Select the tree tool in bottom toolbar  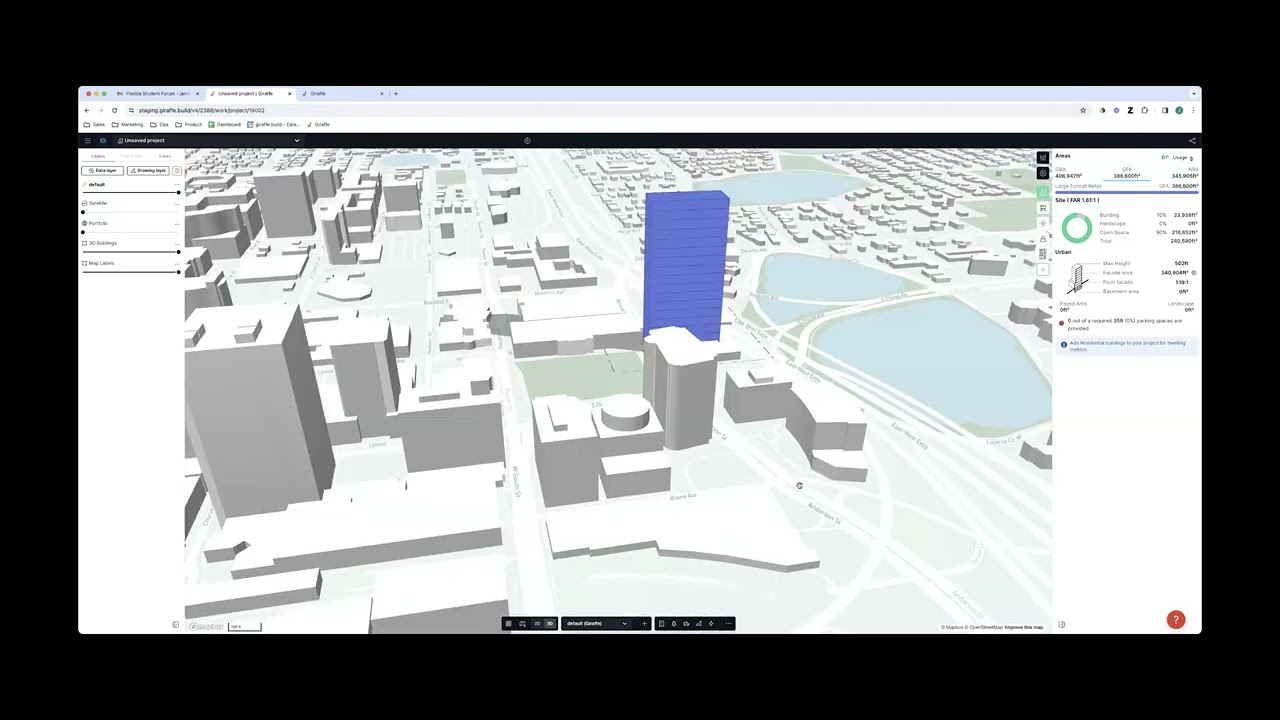click(674, 624)
